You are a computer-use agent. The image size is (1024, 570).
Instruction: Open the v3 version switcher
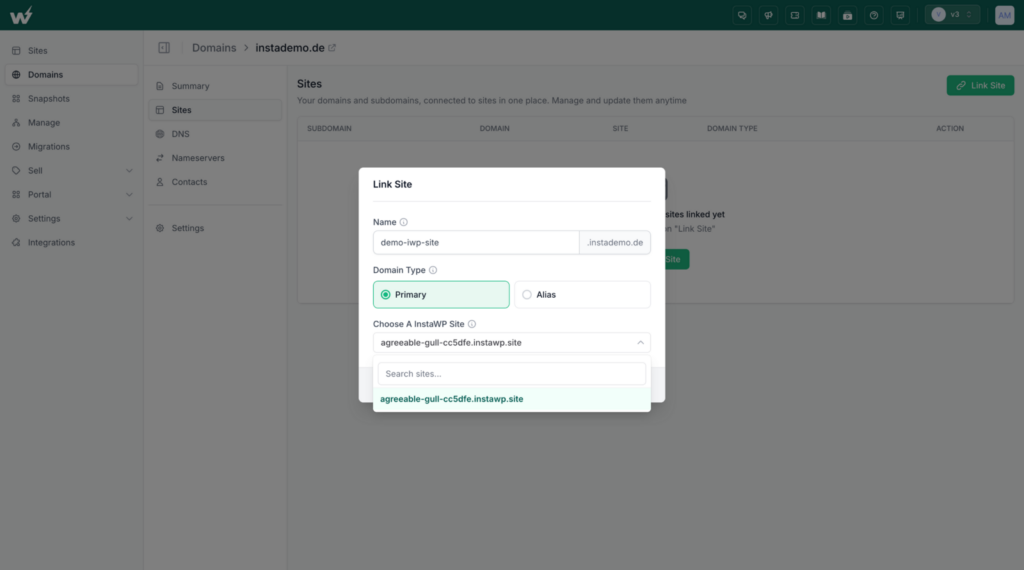pyautogui.click(x=952, y=14)
